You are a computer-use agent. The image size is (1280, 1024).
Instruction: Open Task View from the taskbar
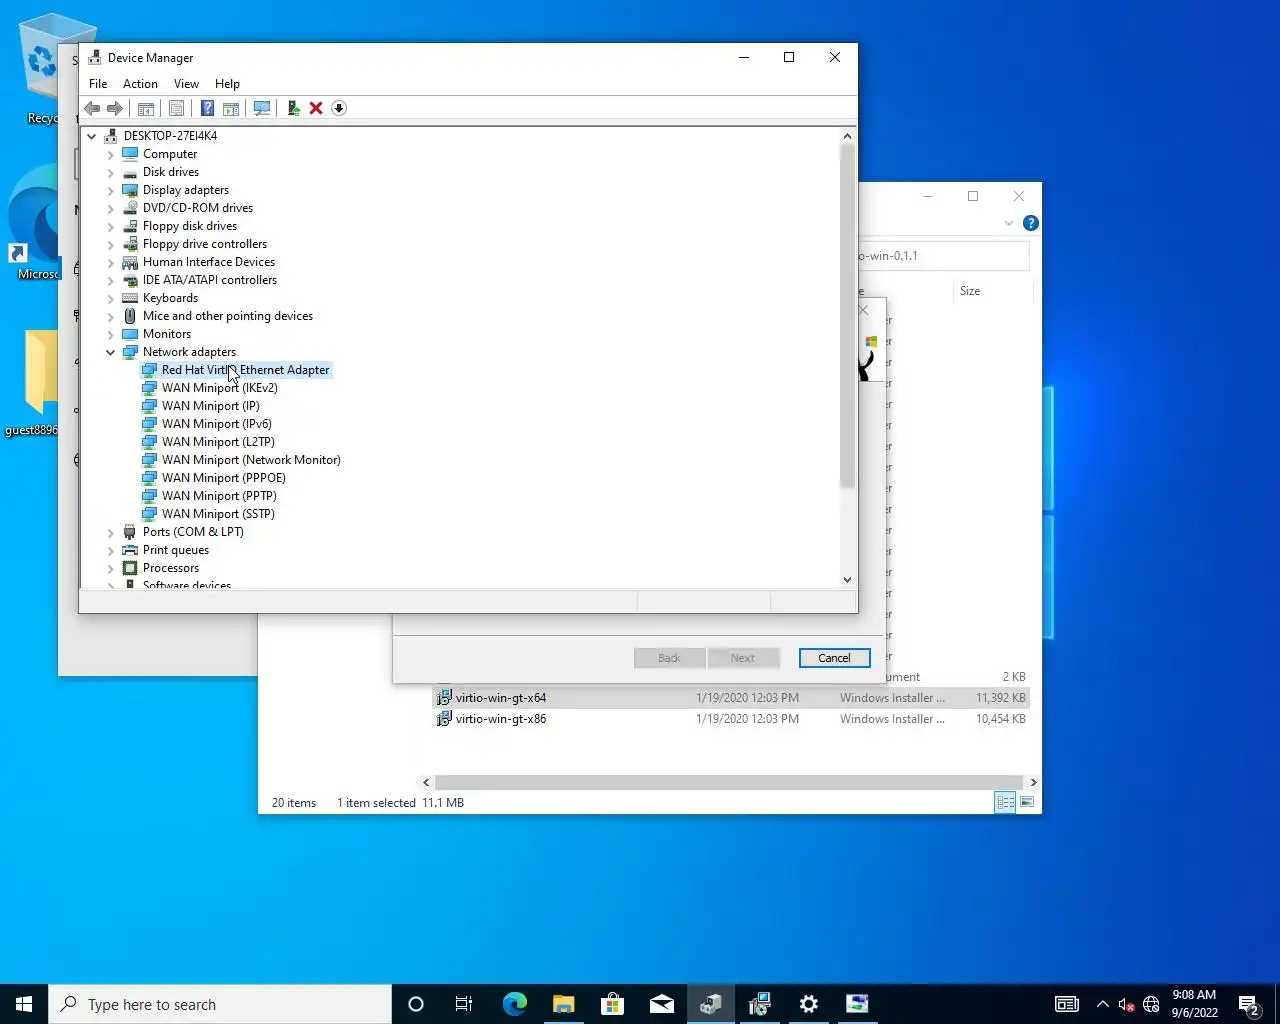coord(464,1004)
